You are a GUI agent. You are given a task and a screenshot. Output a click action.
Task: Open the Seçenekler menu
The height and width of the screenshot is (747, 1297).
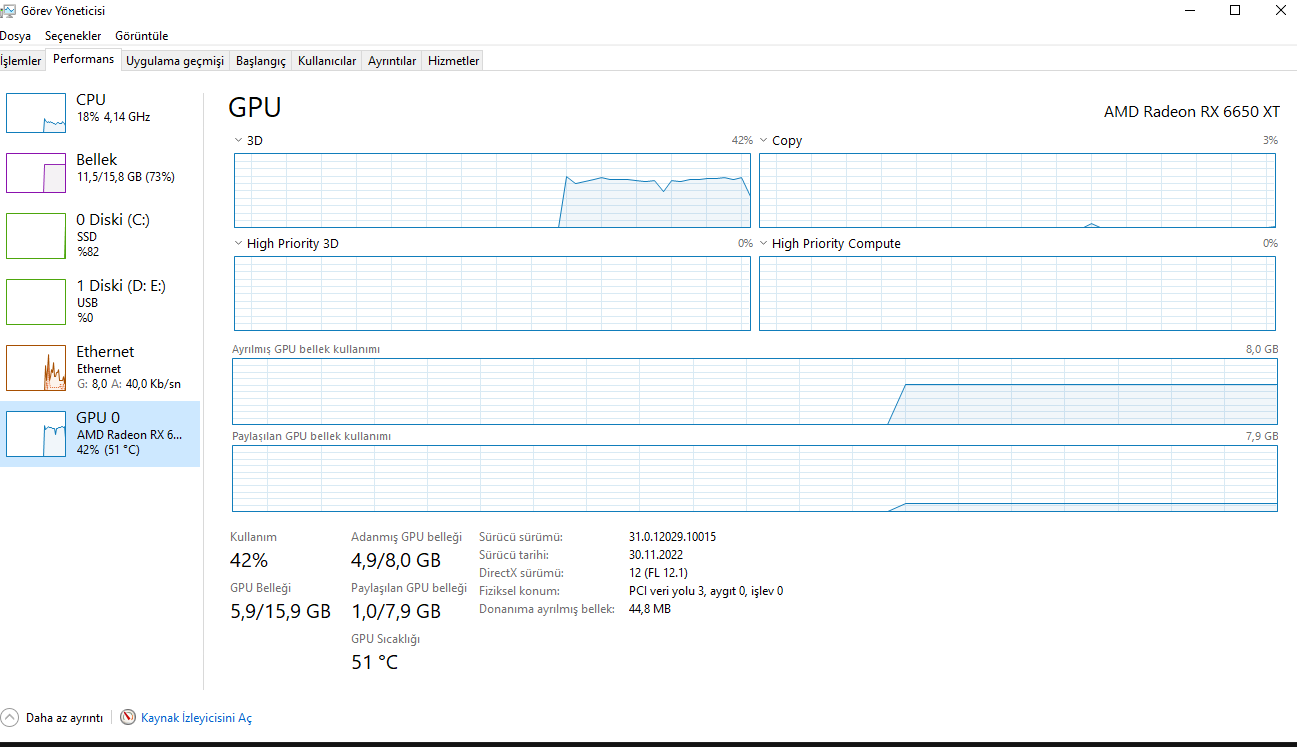[x=73, y=36]
